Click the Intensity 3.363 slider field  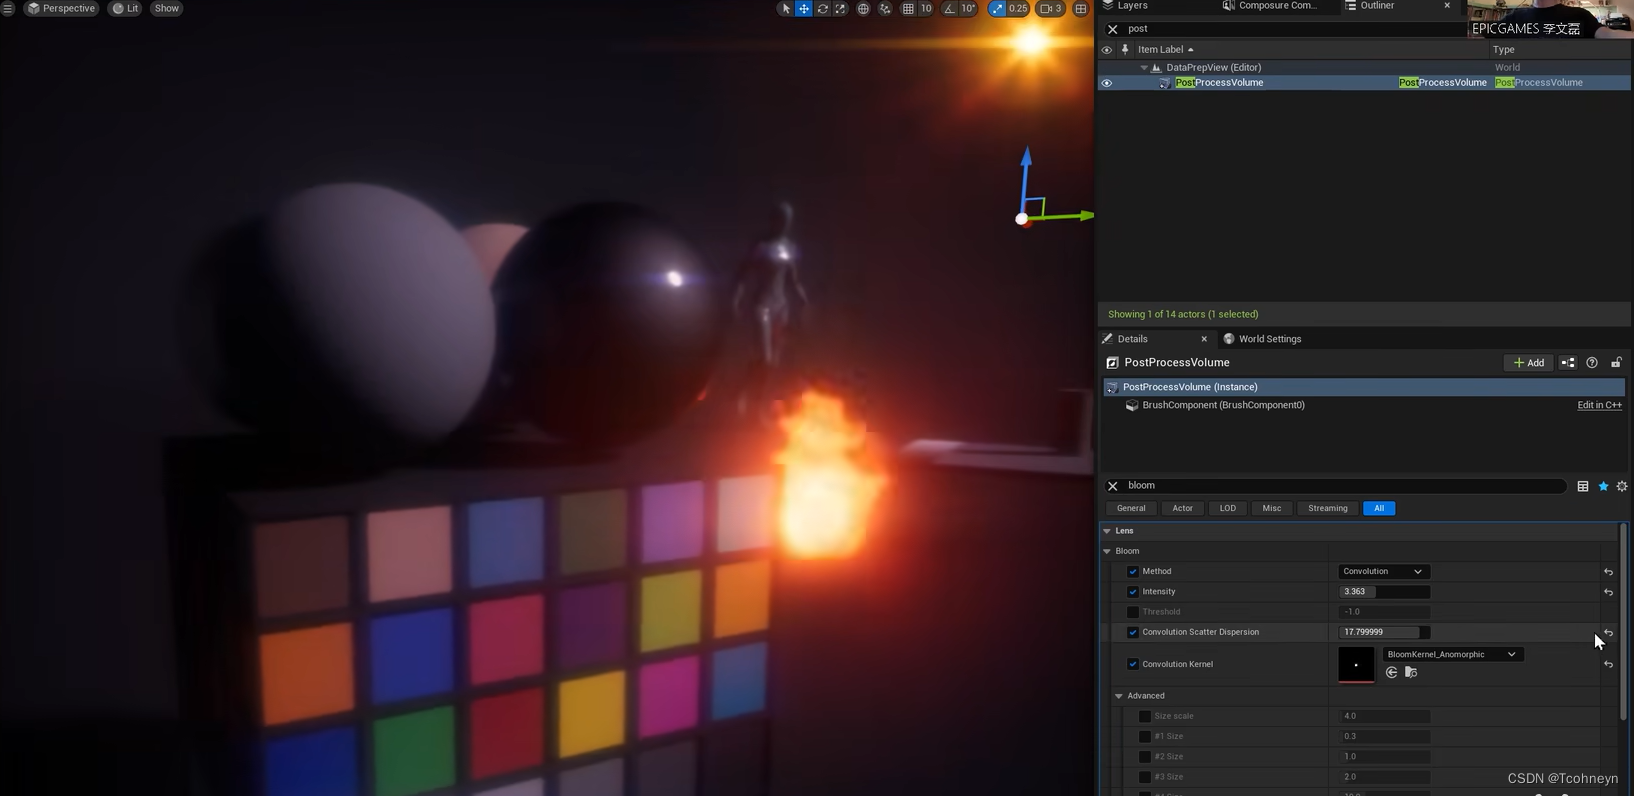click(x=1384, y=592)
